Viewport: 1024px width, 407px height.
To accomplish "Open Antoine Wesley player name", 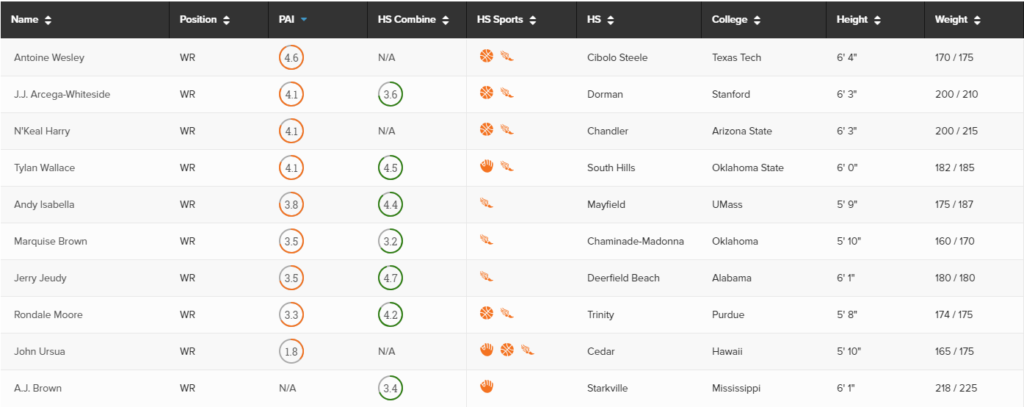I will point(49,57).
